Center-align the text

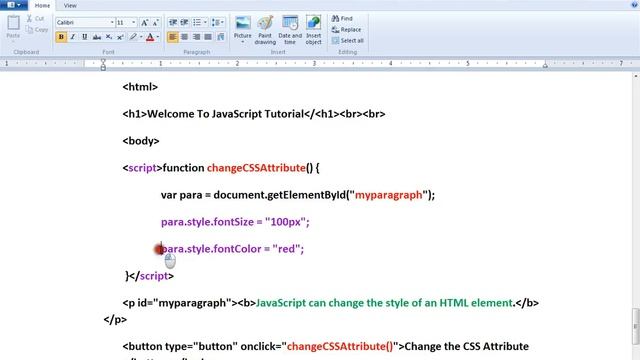click(x=184, y=37)
